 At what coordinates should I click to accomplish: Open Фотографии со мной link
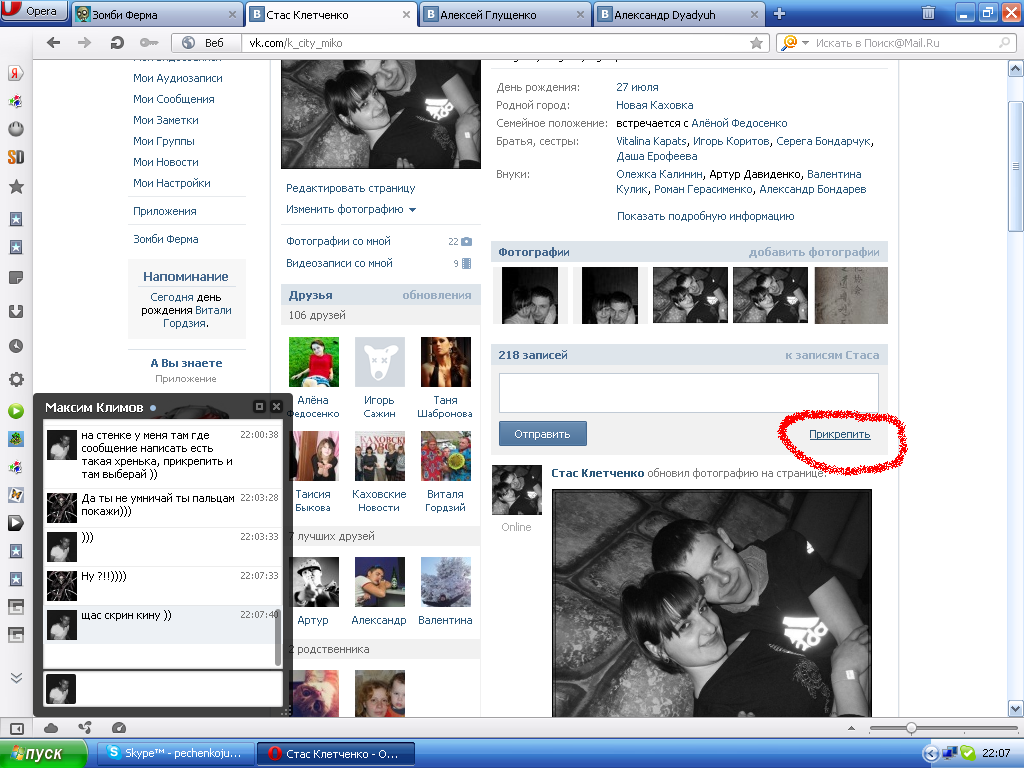(338, 241)
